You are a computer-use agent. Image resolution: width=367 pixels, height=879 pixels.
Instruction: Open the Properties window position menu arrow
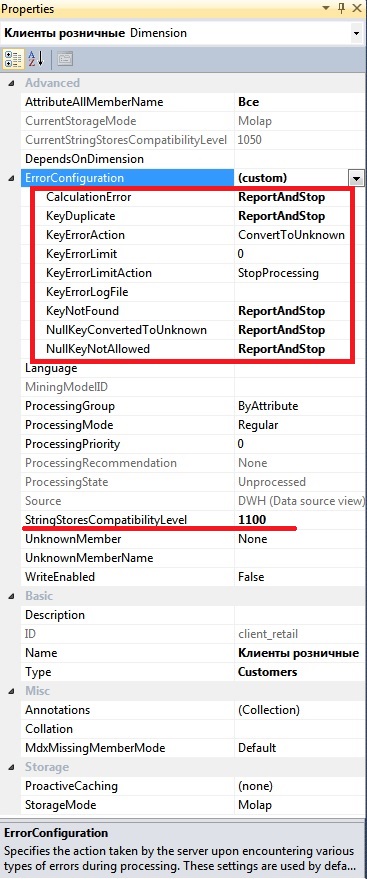(326, 8)
